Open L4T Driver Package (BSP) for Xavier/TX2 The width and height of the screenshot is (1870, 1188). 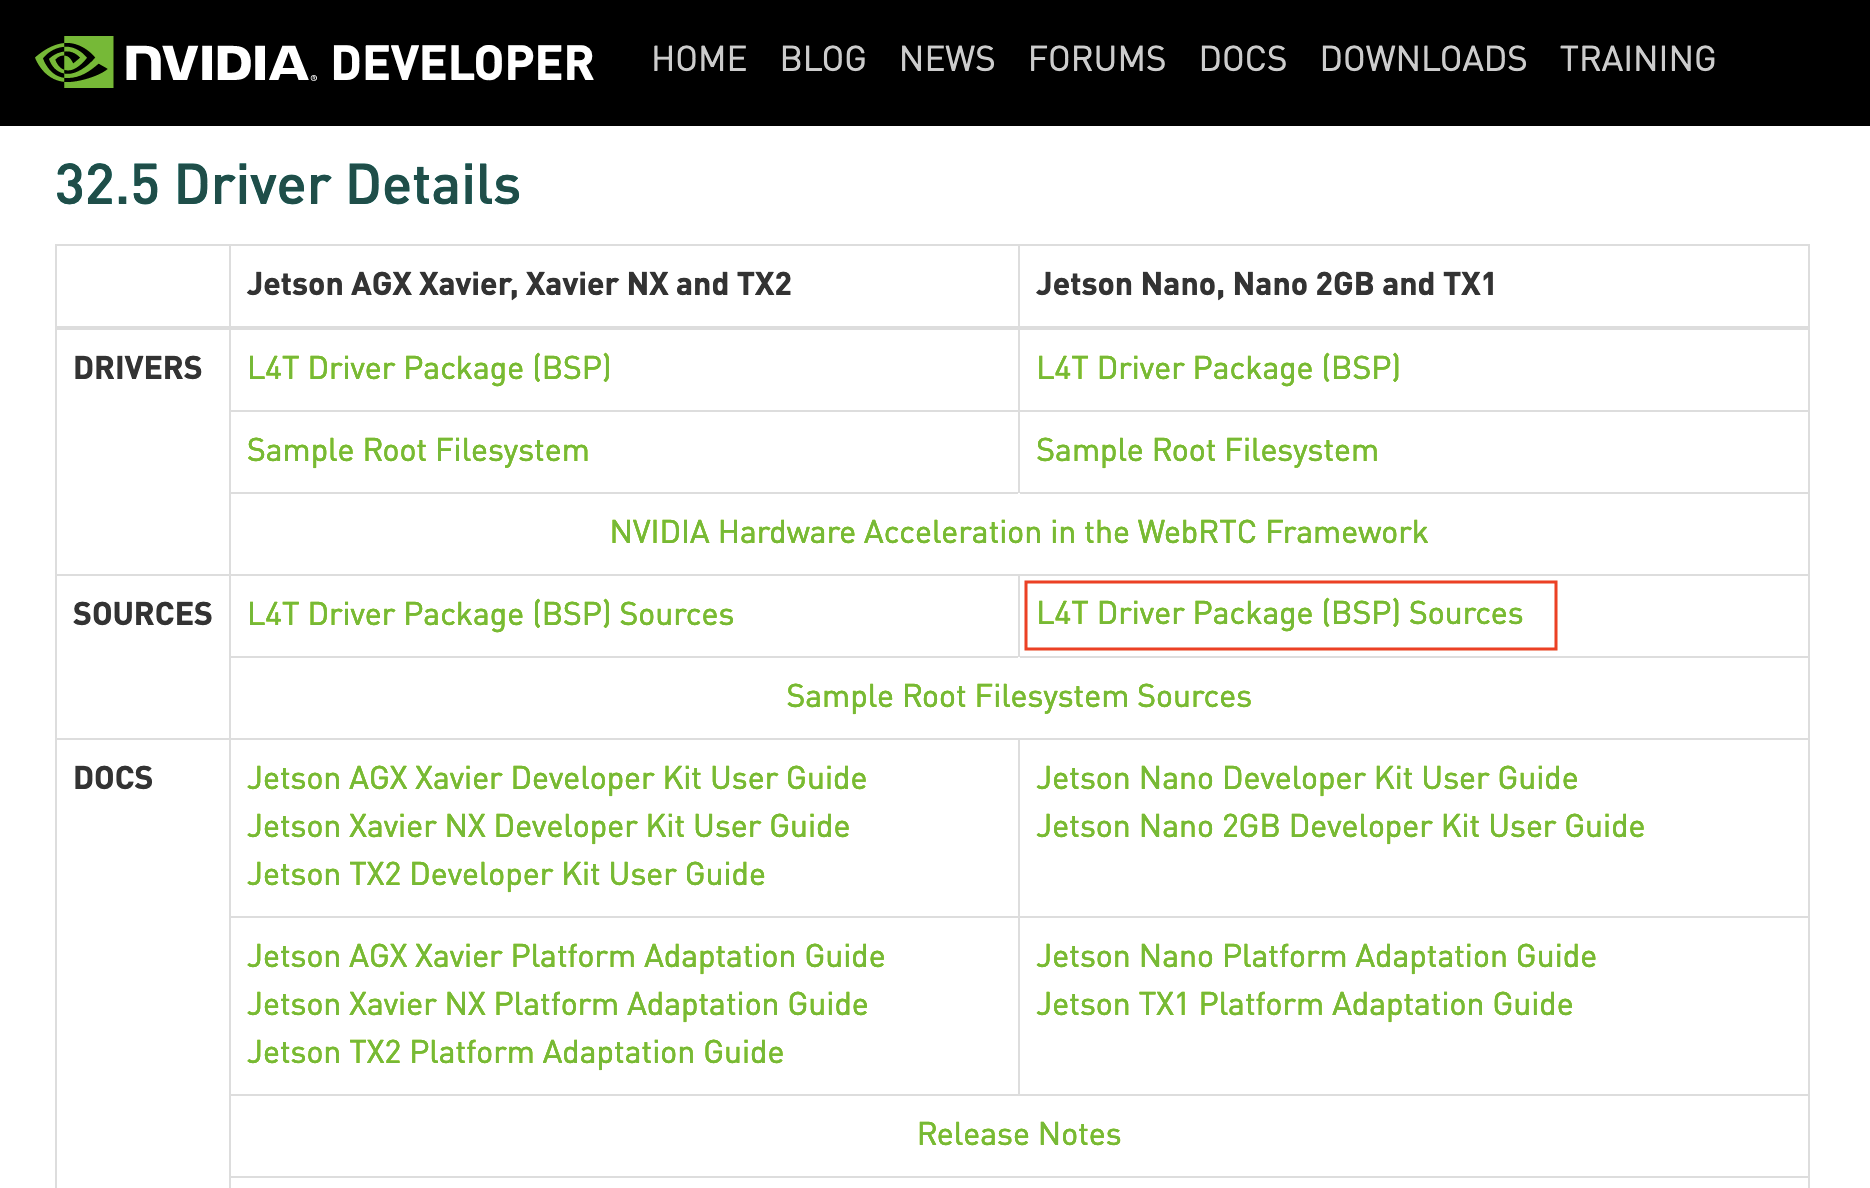[x=429, y=368]
